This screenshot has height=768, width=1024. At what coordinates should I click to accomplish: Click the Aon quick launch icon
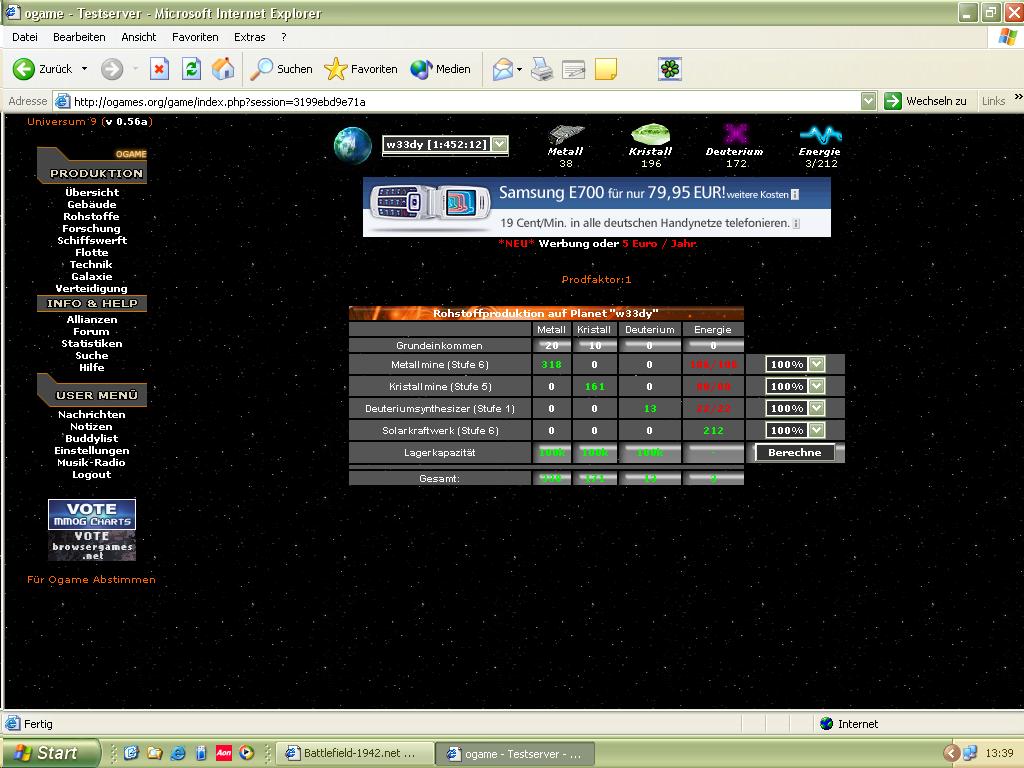[224, 753]
